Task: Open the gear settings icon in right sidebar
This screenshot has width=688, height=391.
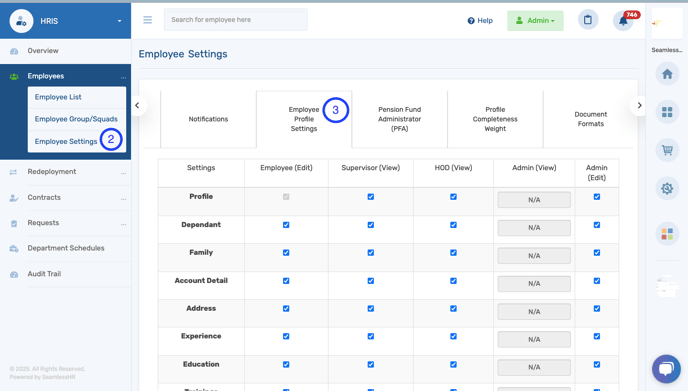Action: point(667,189)
